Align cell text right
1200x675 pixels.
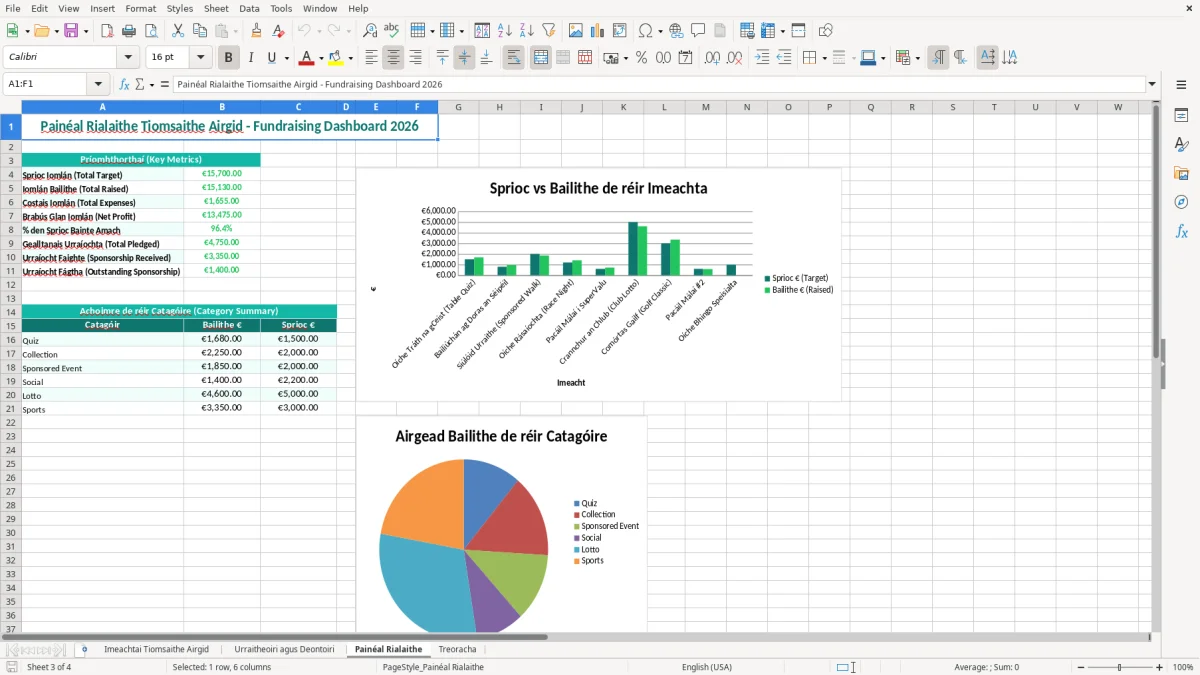[415, 58]
